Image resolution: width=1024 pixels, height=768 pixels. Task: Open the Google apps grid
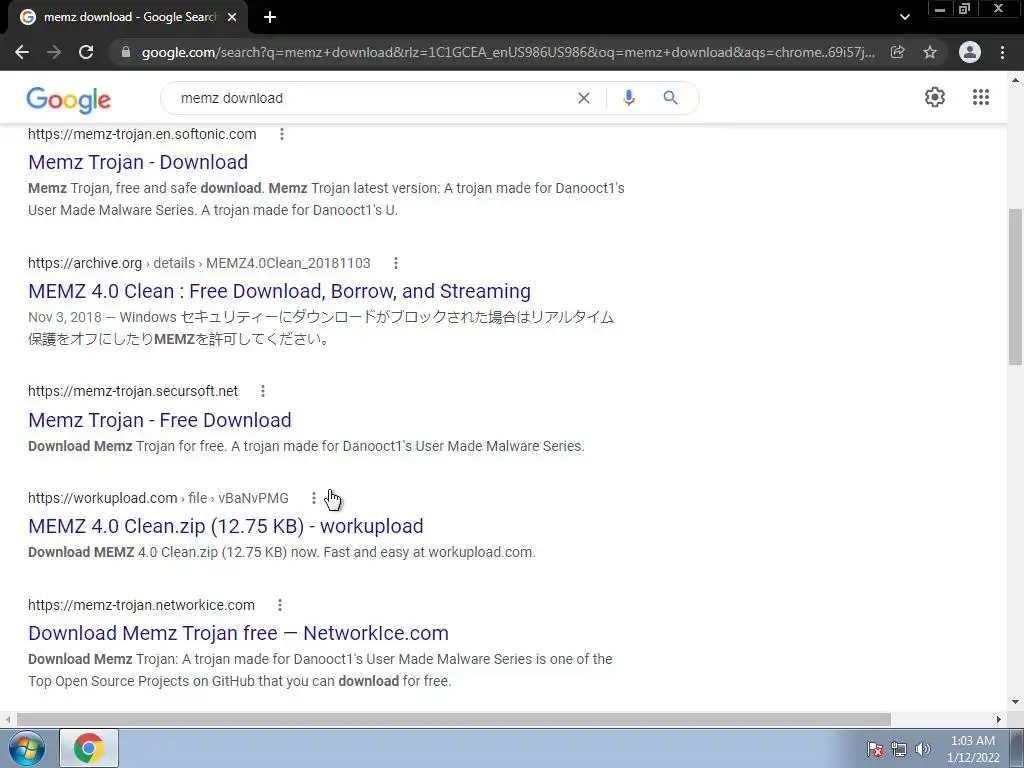point(980,97)
